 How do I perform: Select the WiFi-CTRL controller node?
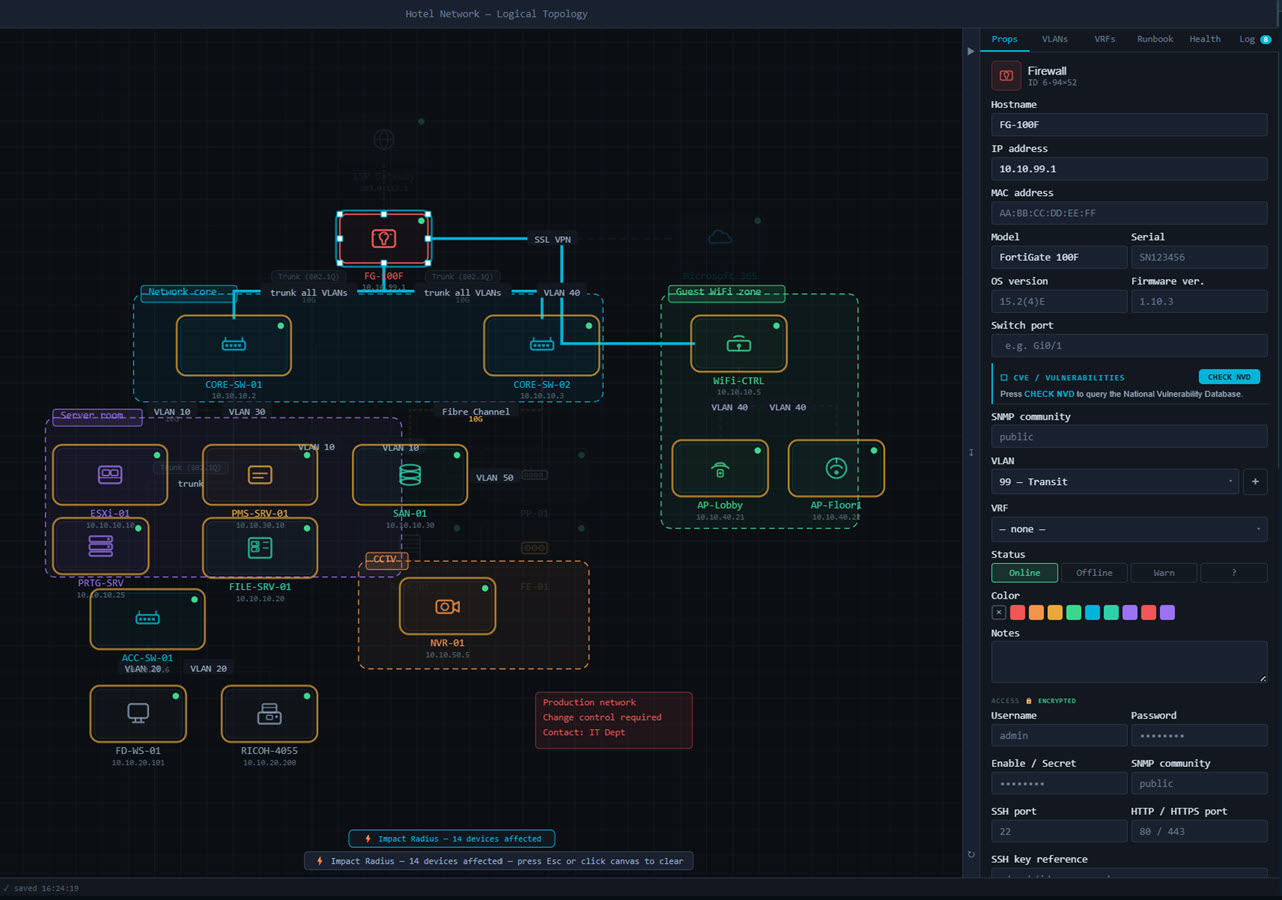[x=739, y=344]
